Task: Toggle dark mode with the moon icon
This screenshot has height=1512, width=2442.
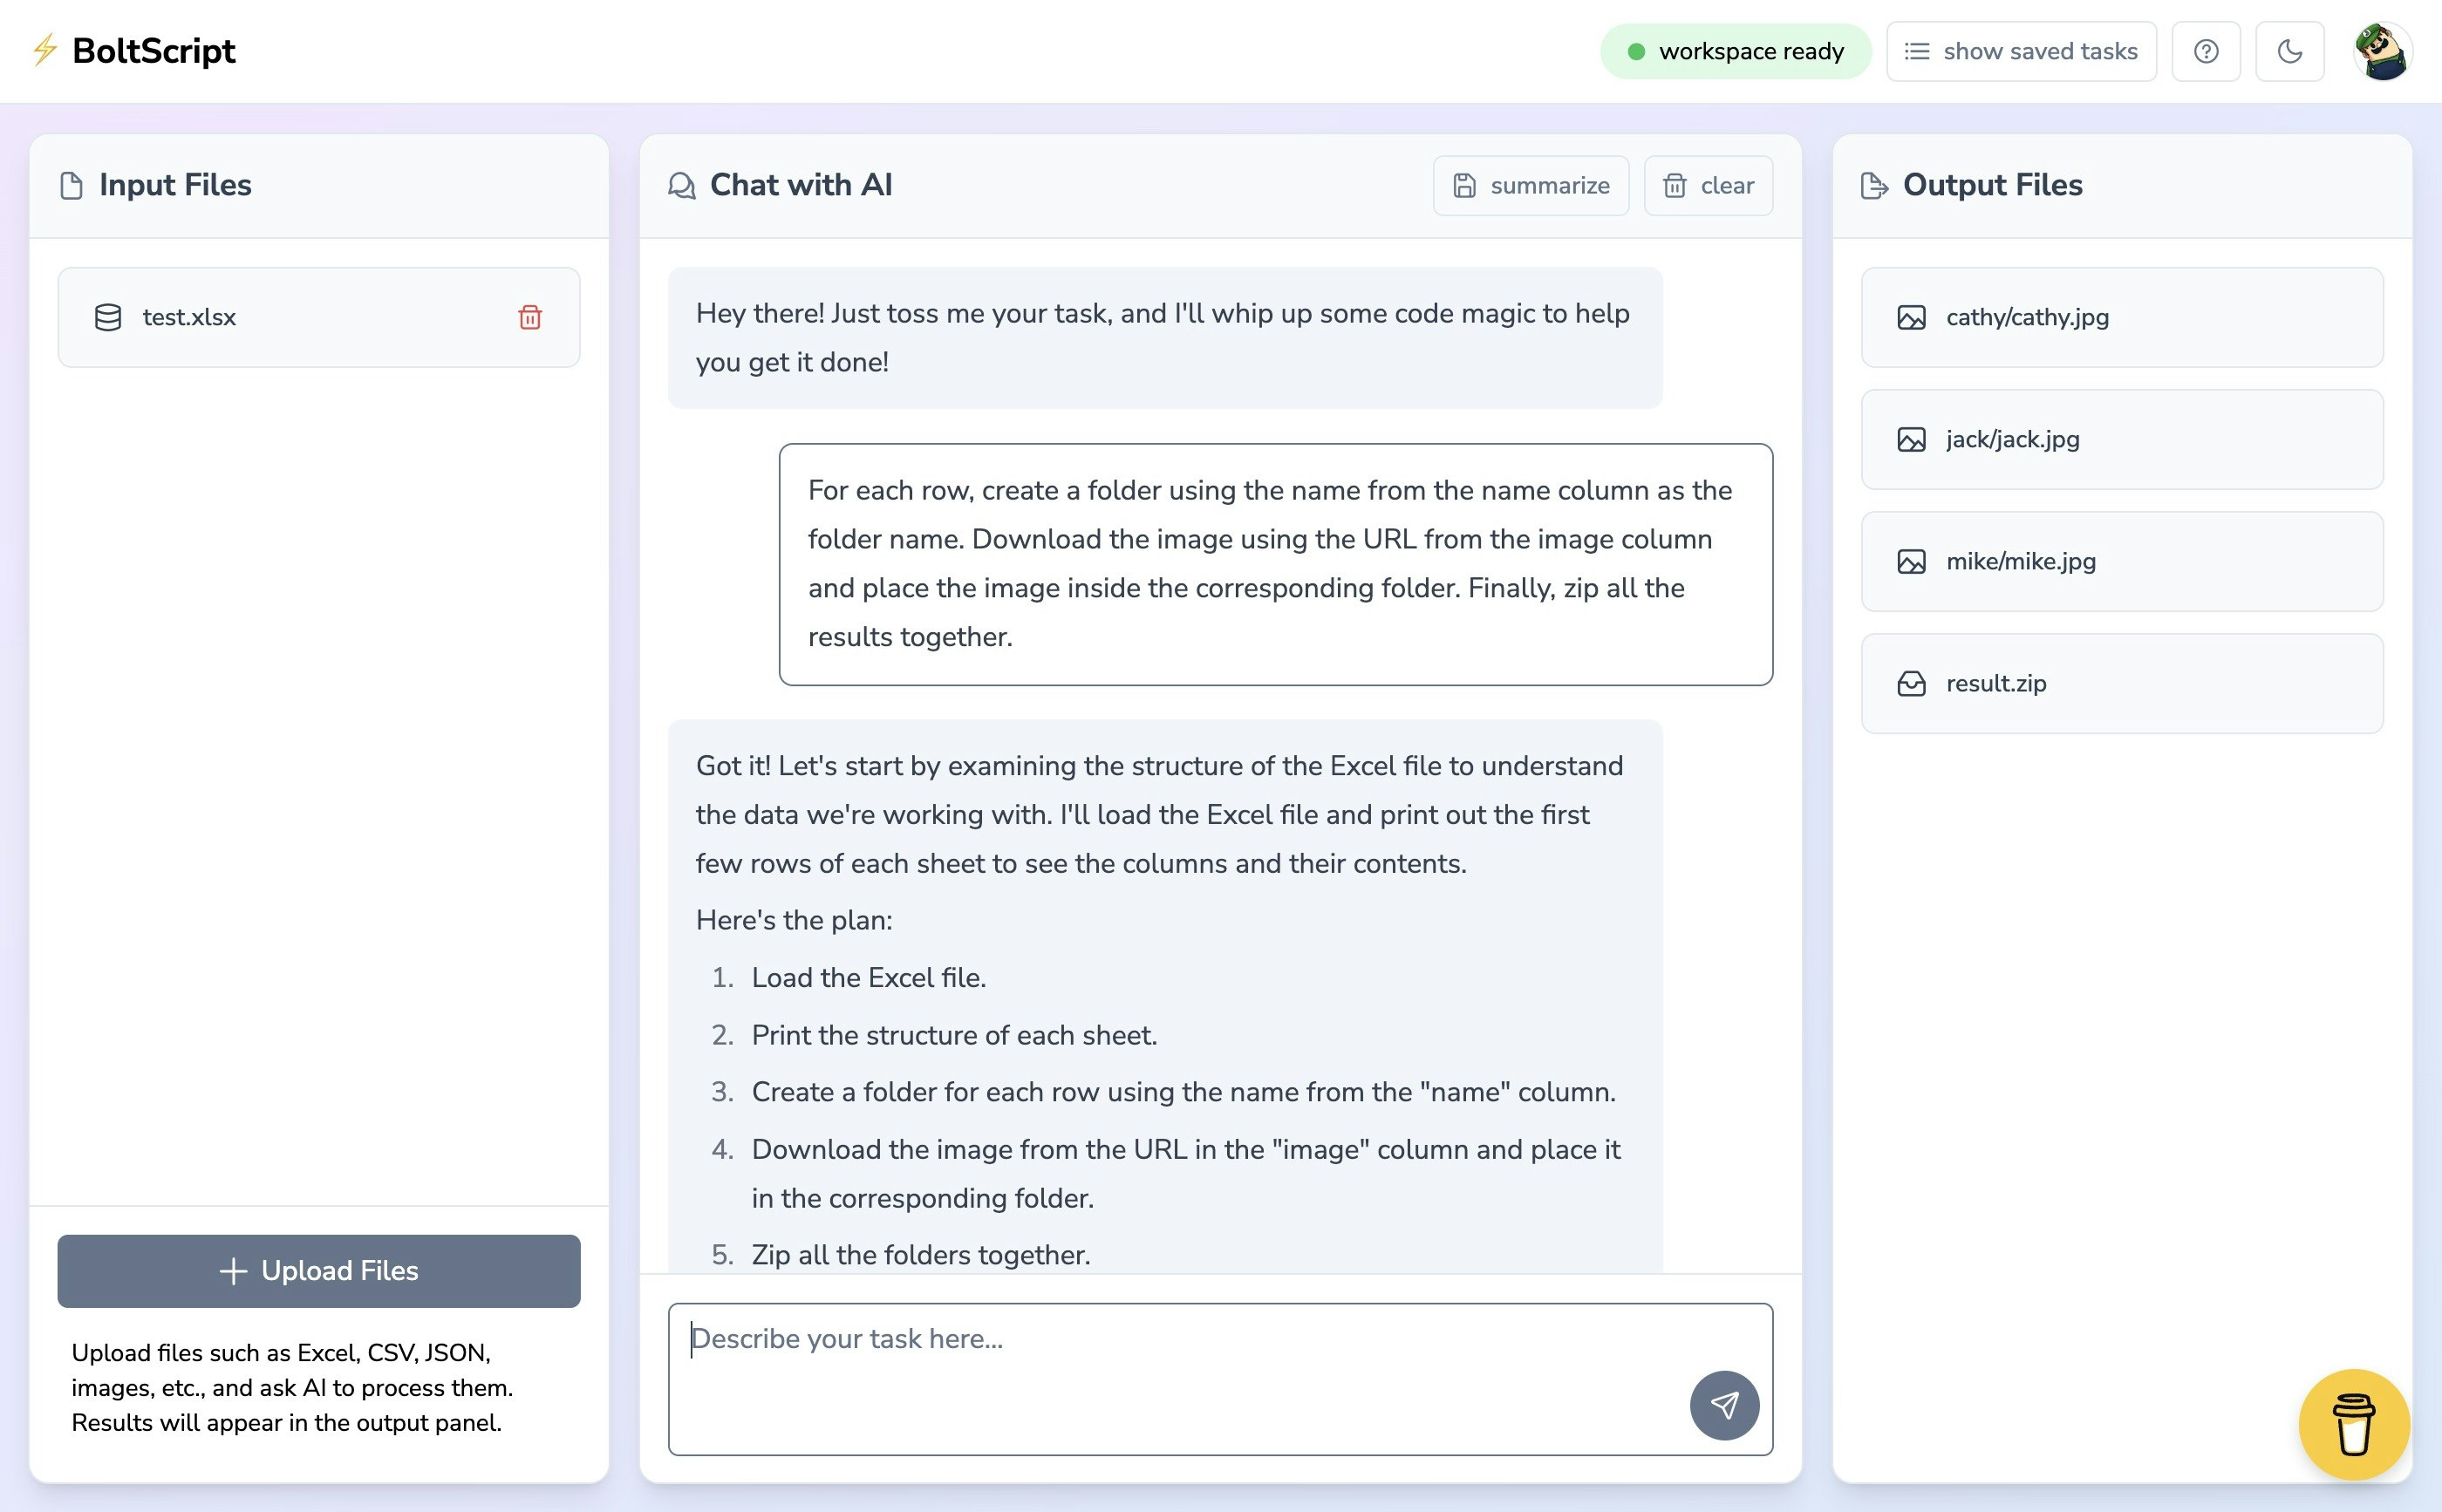Action: [x=2289, y=52]
